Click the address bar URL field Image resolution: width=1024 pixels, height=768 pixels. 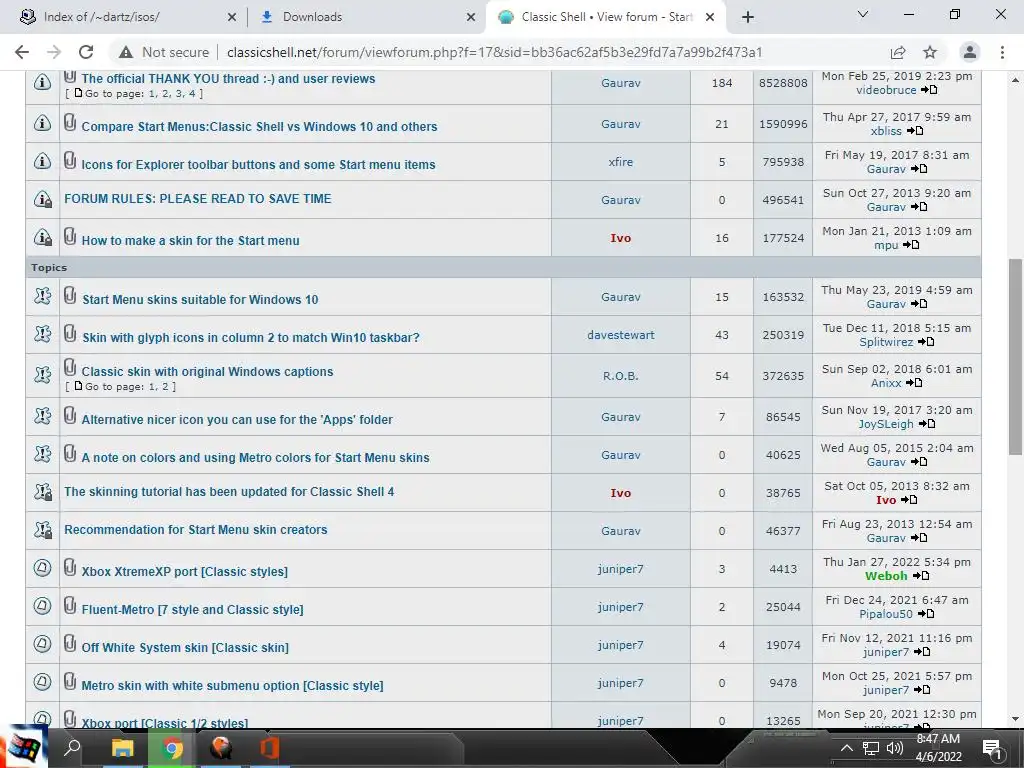tap(494, 52)
